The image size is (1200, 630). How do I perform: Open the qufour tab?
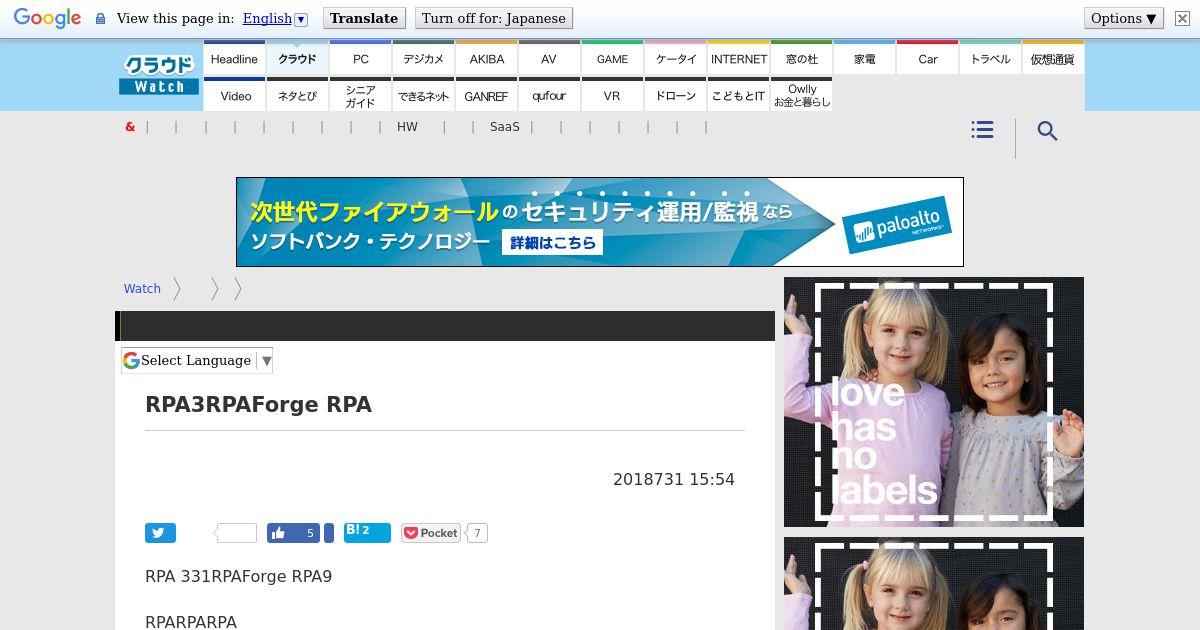tap(549, 95)
